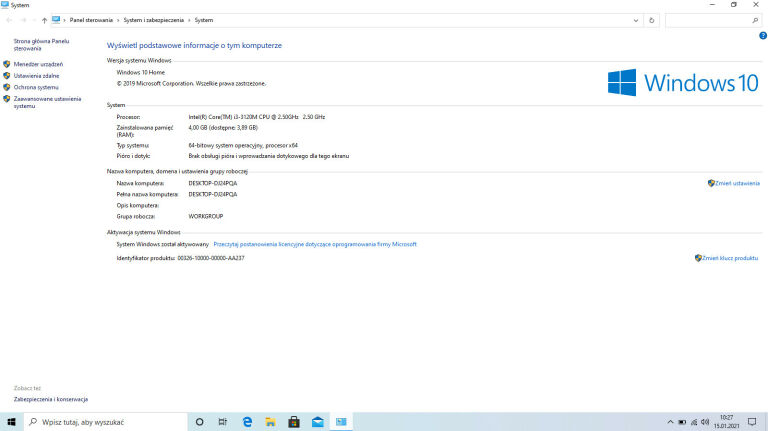Click Control Panel taskbar icon
Image resolution: width=768 pixels, height=431 pixels.
[x=341, y=422]
